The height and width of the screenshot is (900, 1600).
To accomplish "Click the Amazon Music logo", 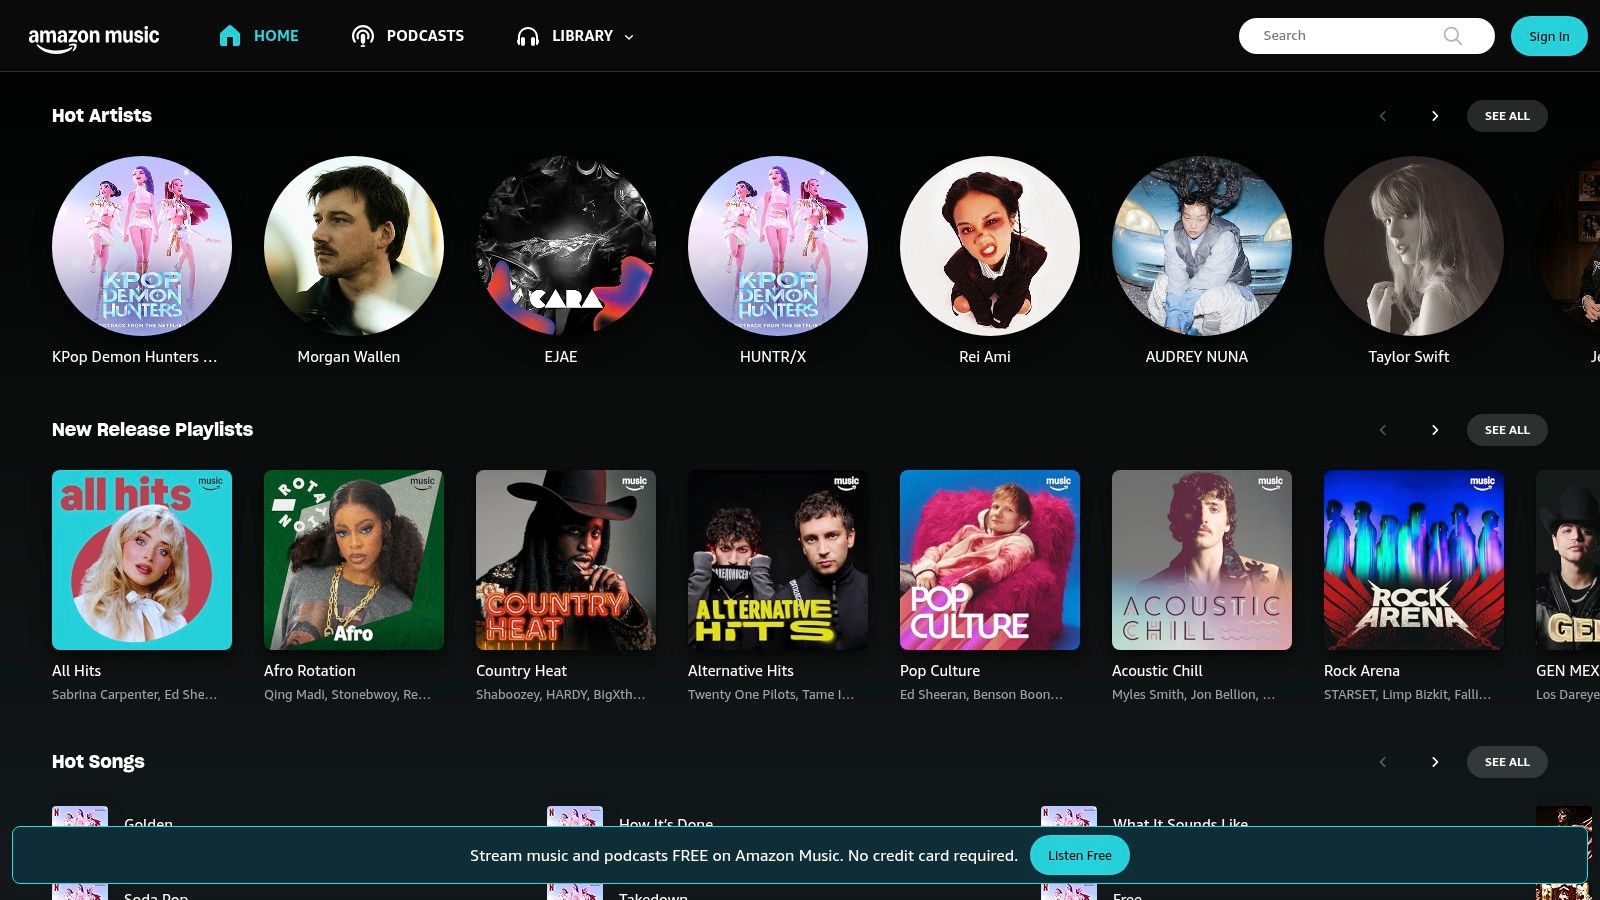I will pyautogui.click(x=94, y=38).
